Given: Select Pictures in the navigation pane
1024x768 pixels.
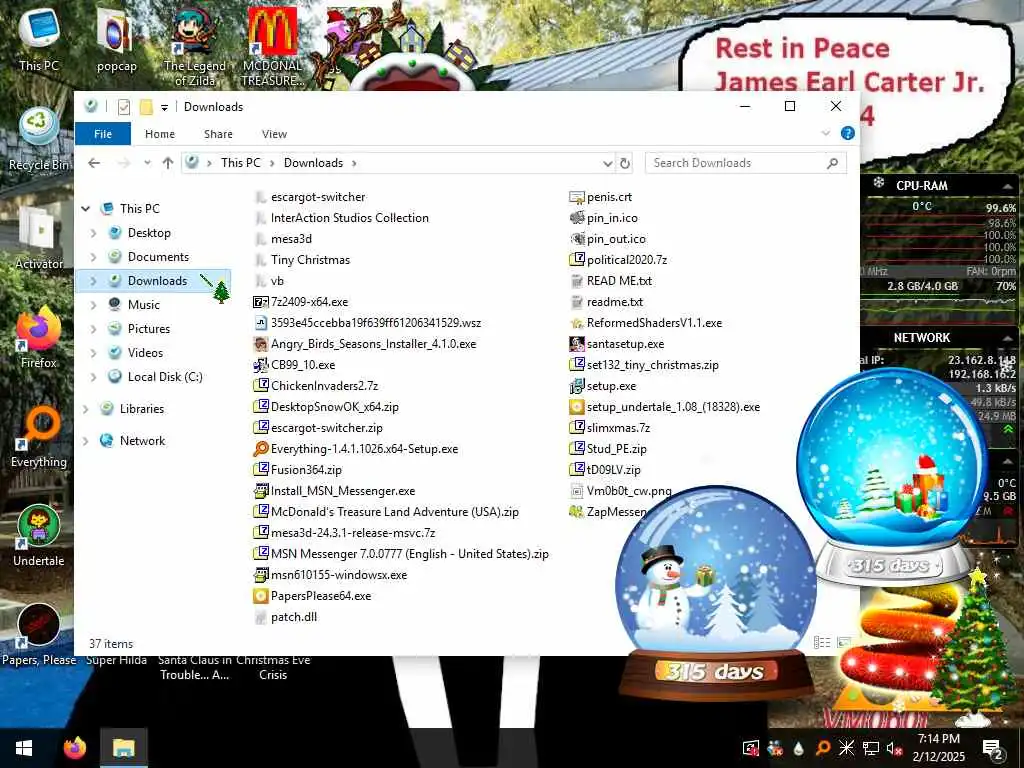Looking at the screenshot, I should pos(149,328).
